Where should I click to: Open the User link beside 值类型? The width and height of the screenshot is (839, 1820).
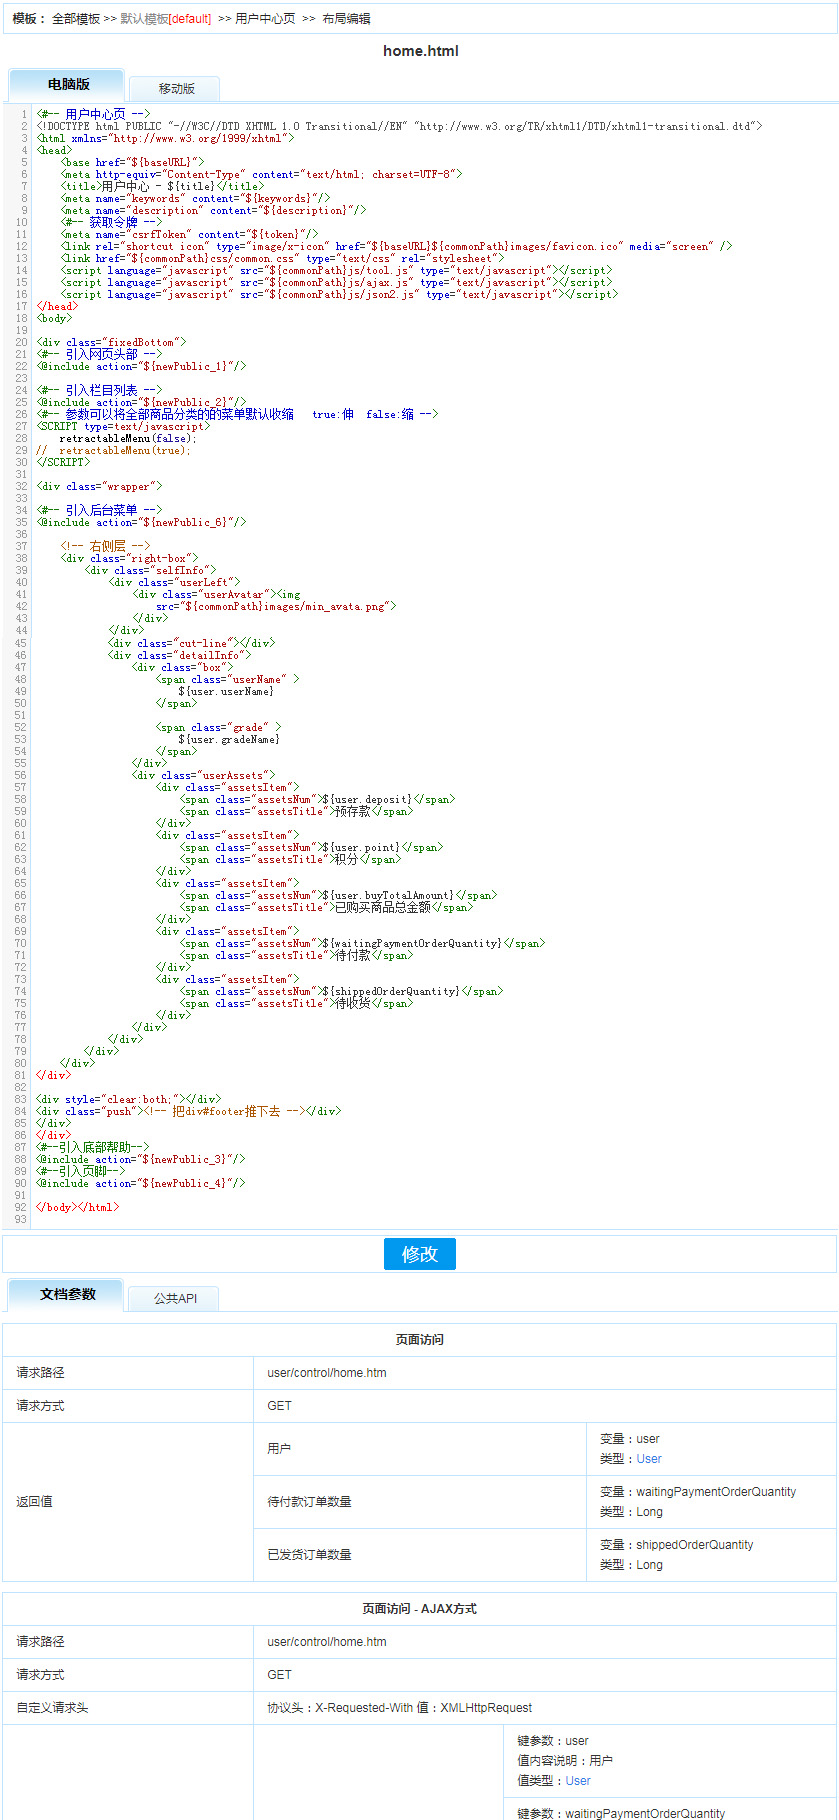coord(578,1781)
